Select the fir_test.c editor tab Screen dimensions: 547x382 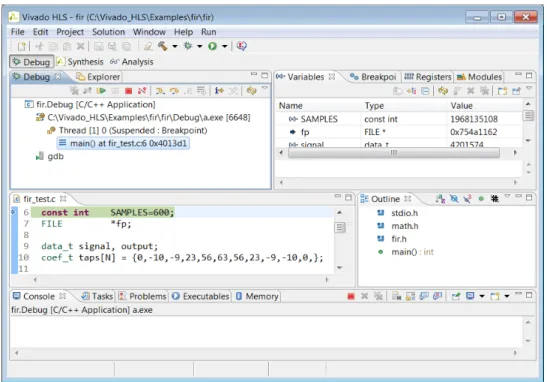click(x=39, y=199)
